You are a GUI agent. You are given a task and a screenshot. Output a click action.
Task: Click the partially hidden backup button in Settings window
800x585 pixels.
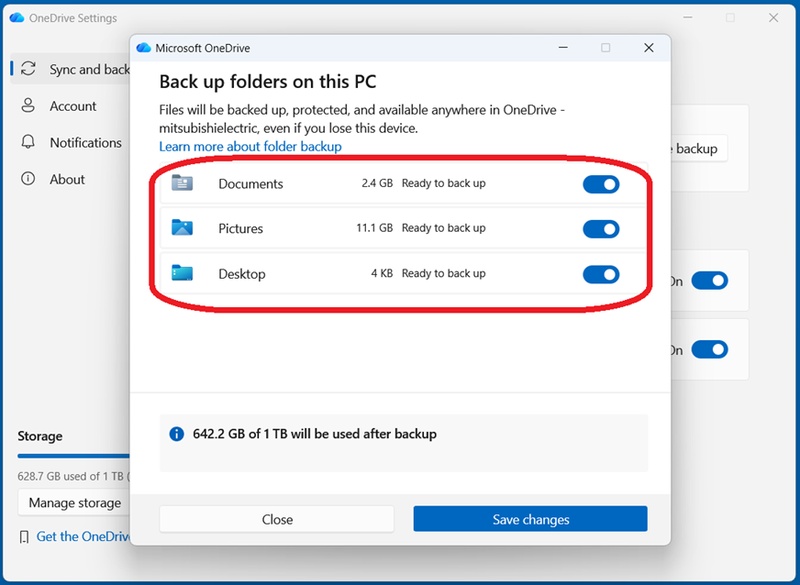click(x=699, y=148)
